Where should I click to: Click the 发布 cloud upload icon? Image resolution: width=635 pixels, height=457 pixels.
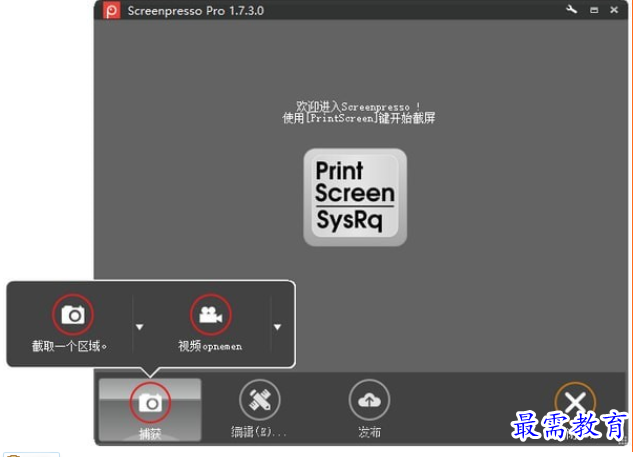[369, 400]
